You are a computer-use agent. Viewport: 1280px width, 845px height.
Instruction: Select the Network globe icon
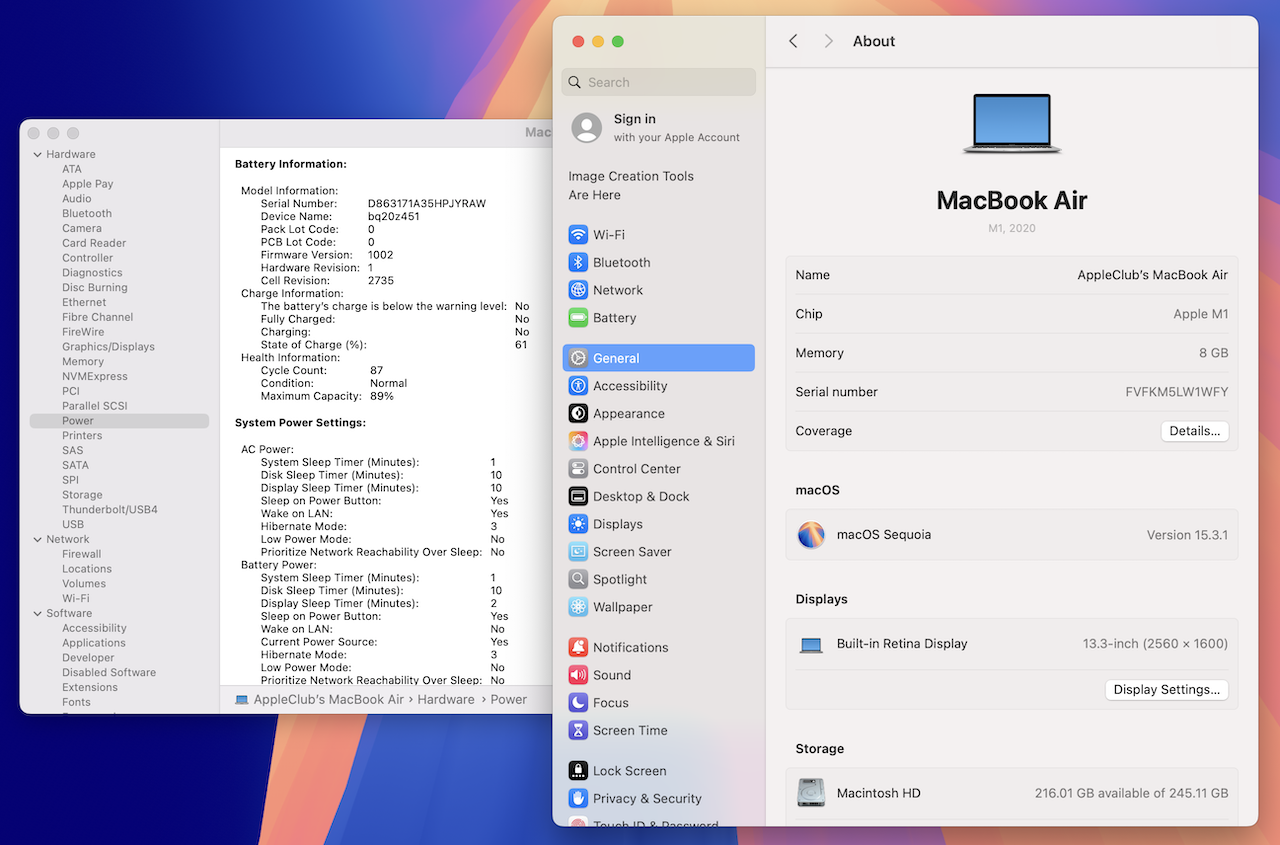pos(578,290)
